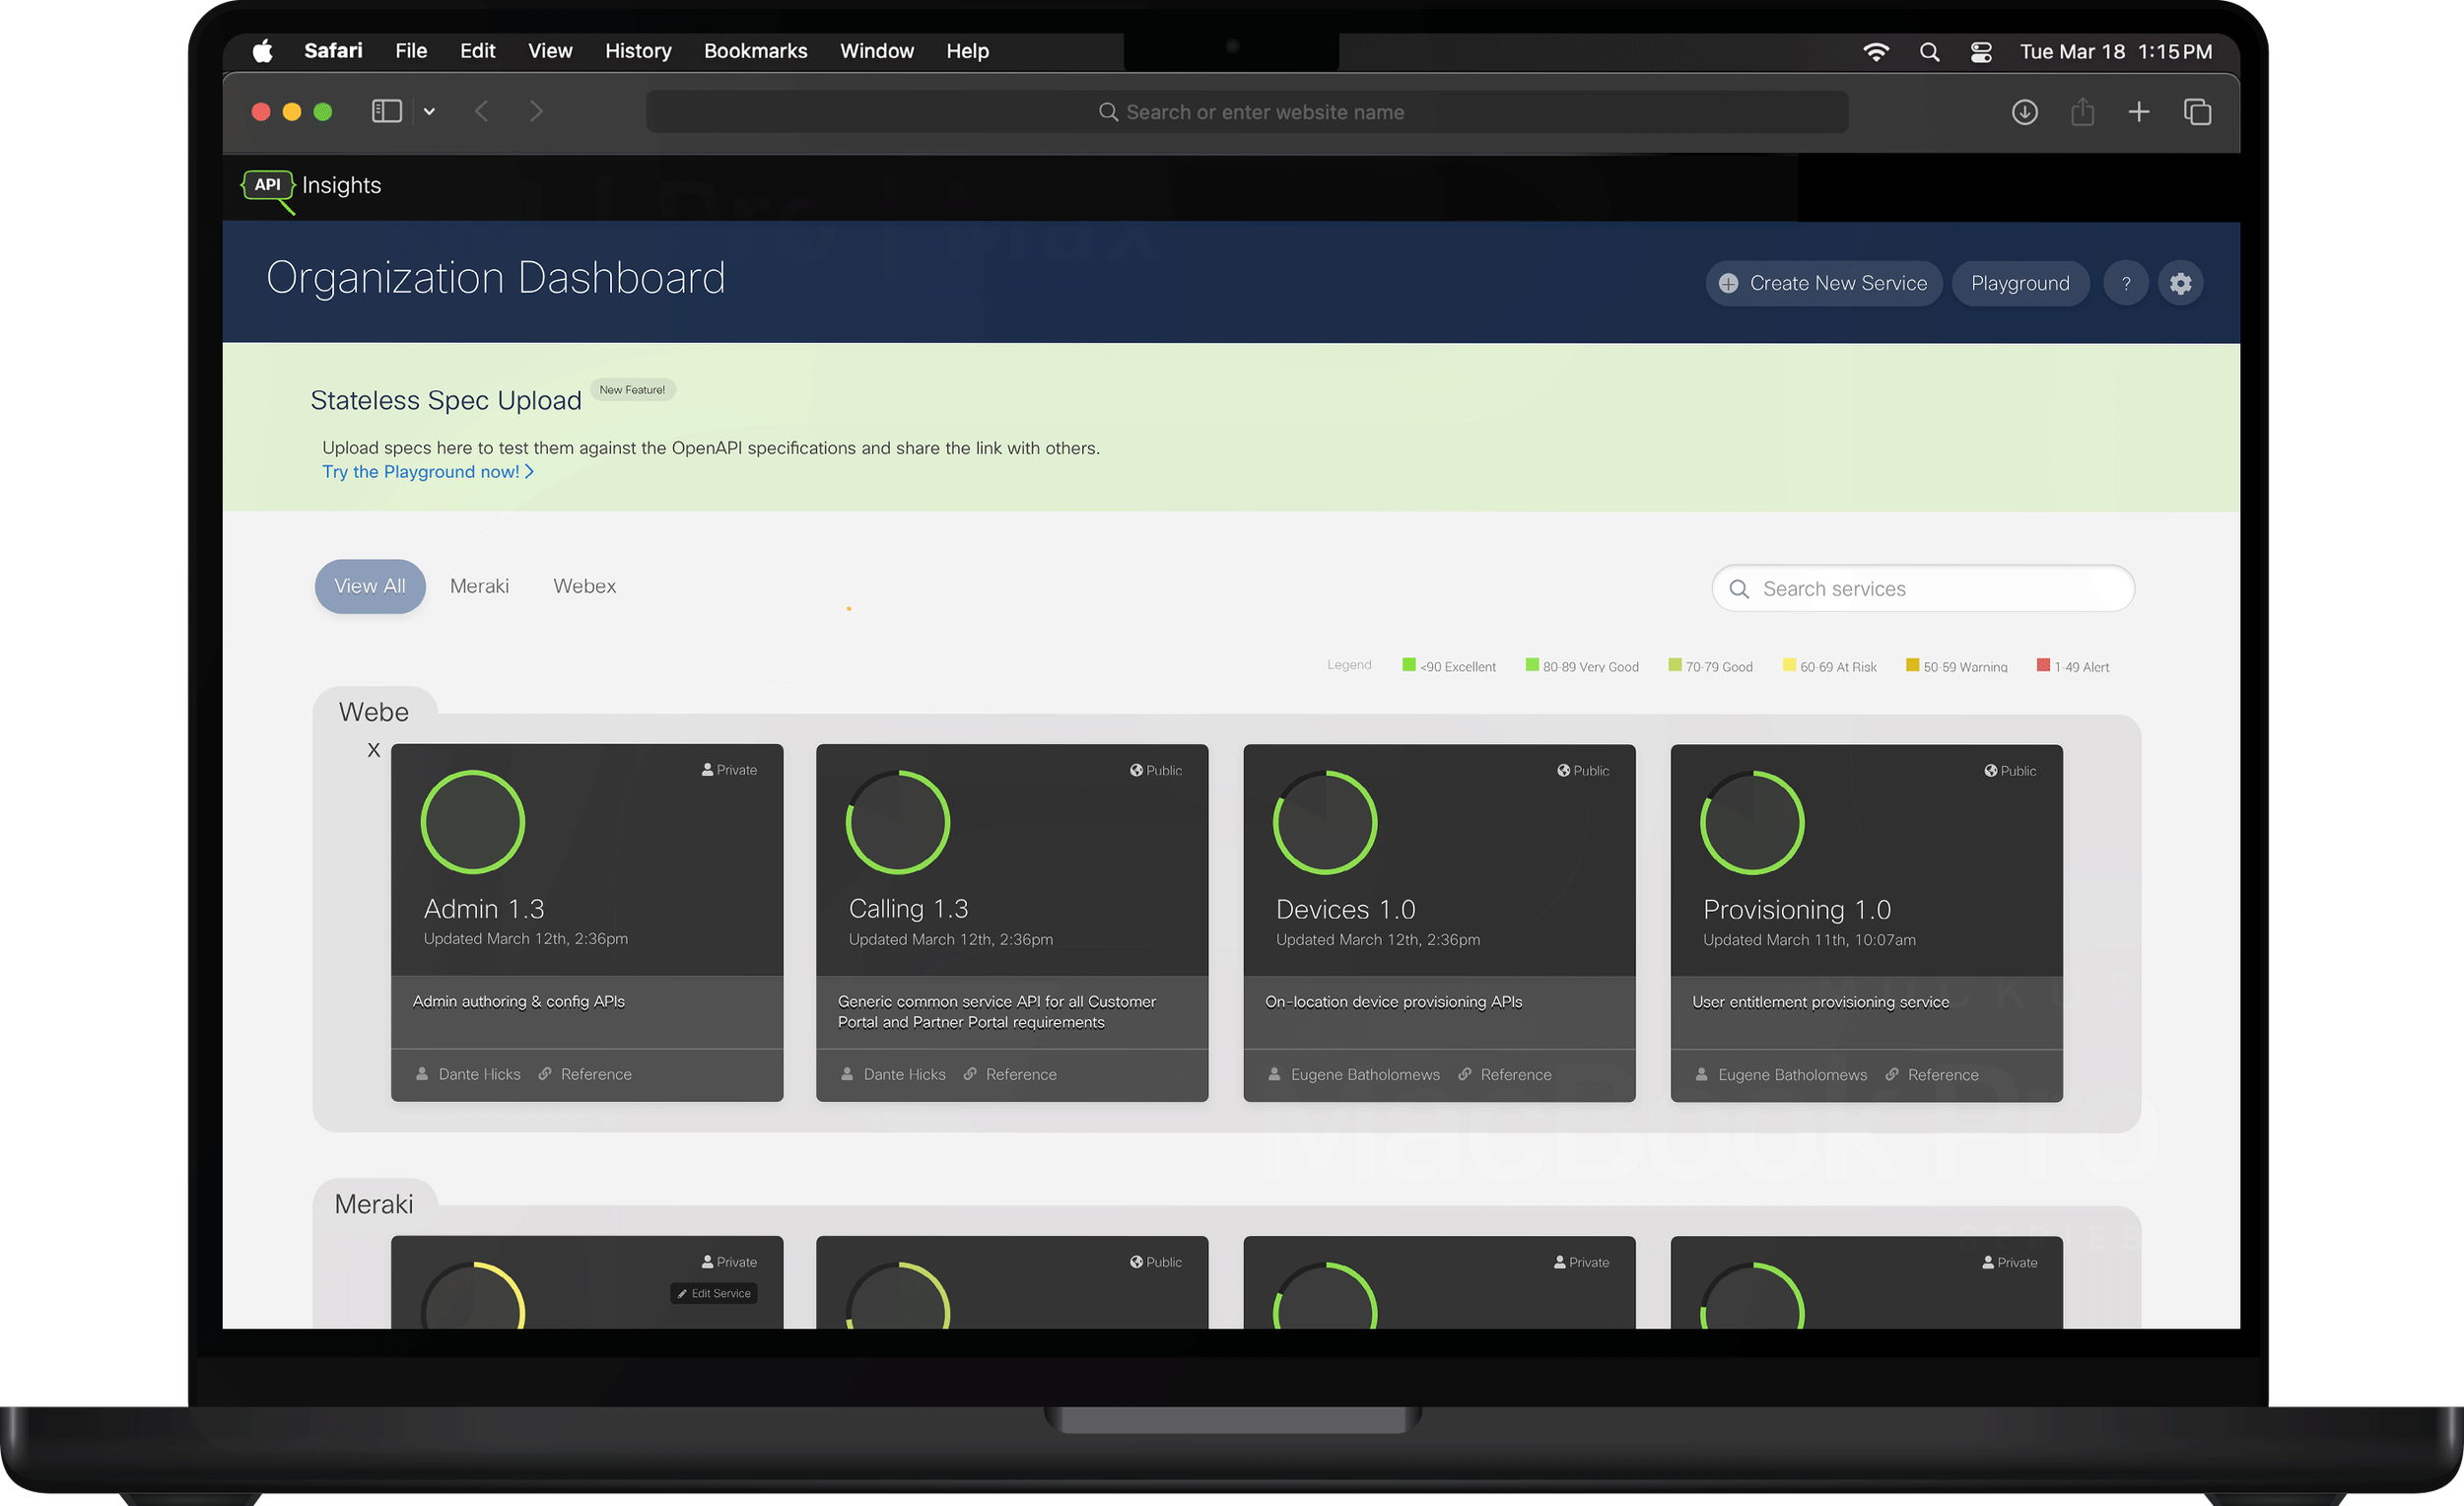Click Create New Service button
This screenshot has height=1506, width=2464.
coord(1823,284)
